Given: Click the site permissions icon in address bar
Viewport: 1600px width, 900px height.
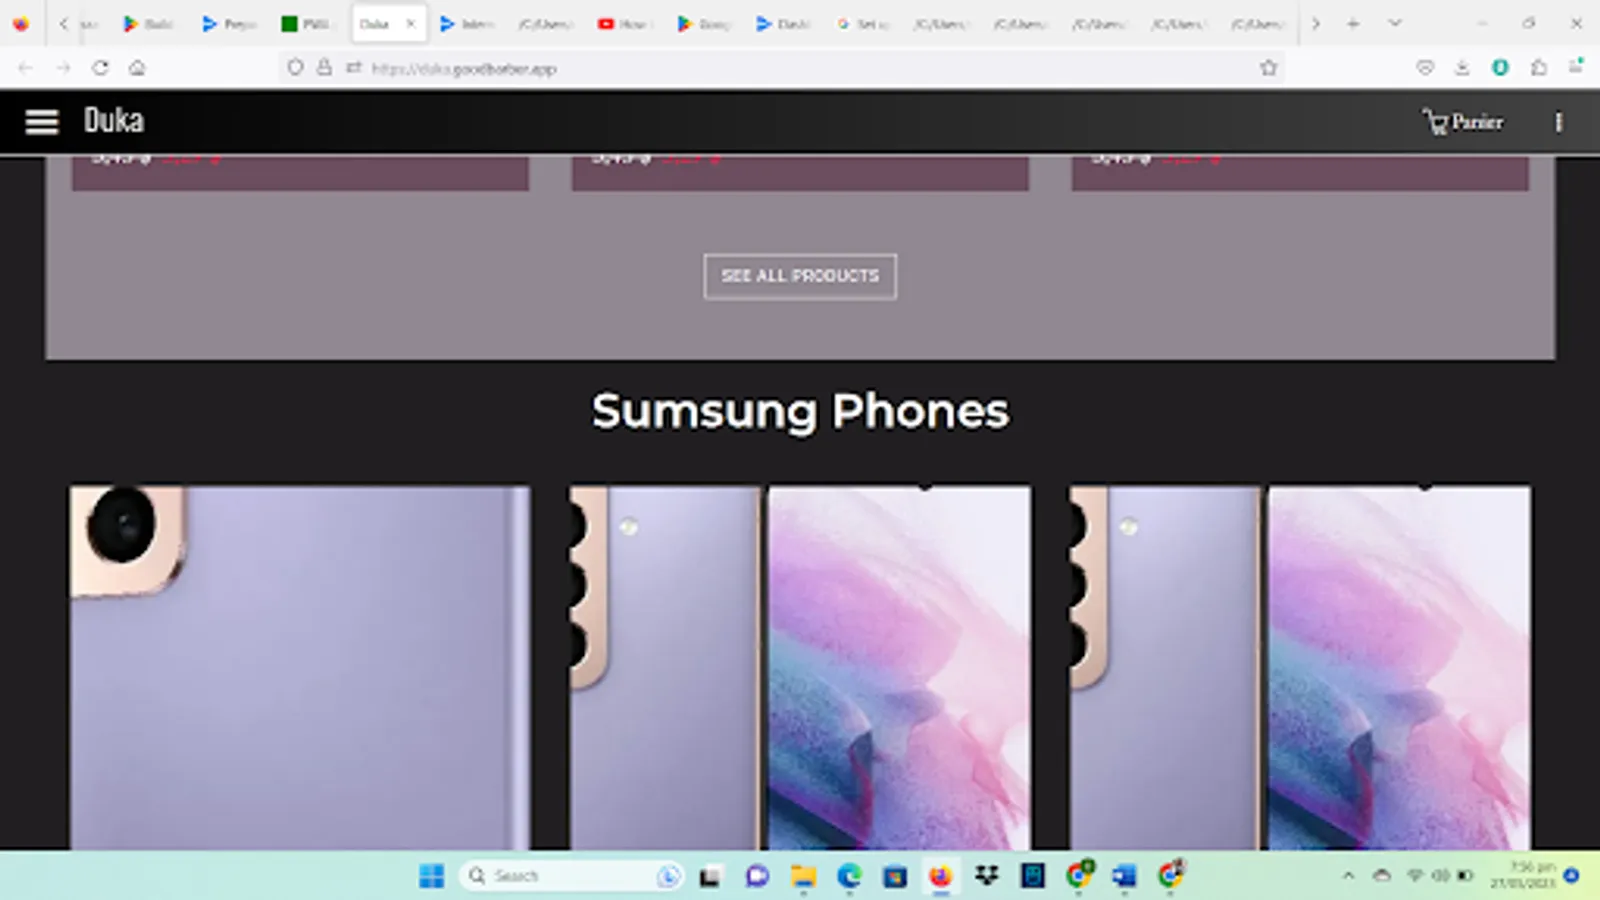Looking at the screenshot, I should coord(353,68).
